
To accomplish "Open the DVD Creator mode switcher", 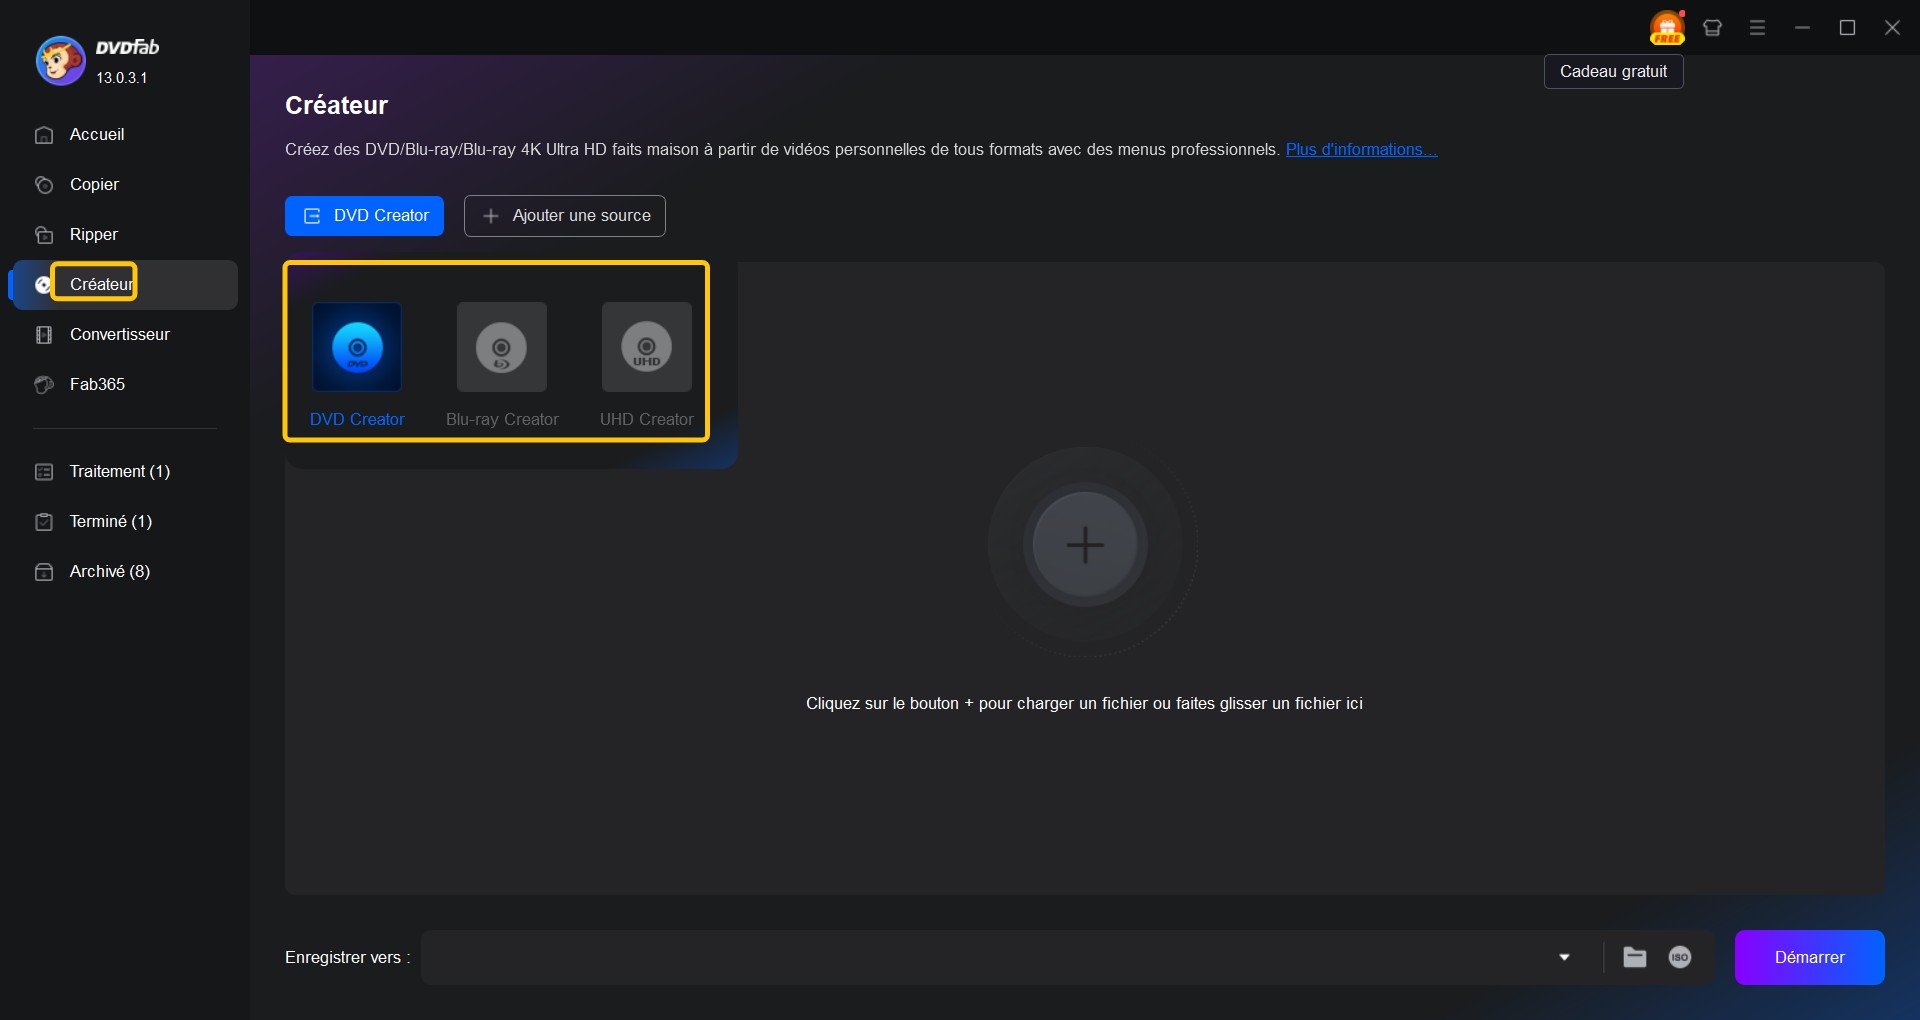I will (364, 216).
